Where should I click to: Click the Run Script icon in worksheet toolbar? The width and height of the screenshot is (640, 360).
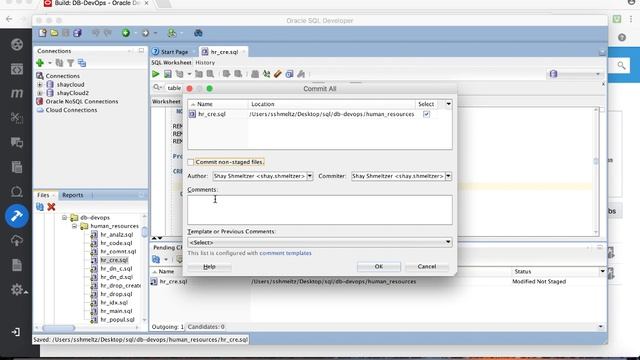pyautogui.click(x=167, y=74)
